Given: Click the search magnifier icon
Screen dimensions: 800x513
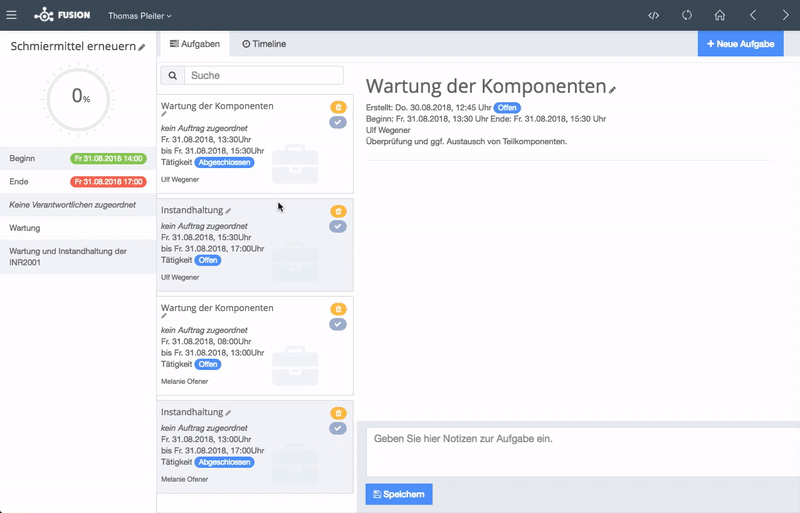Looking at the screenshot, I should 172,76.
